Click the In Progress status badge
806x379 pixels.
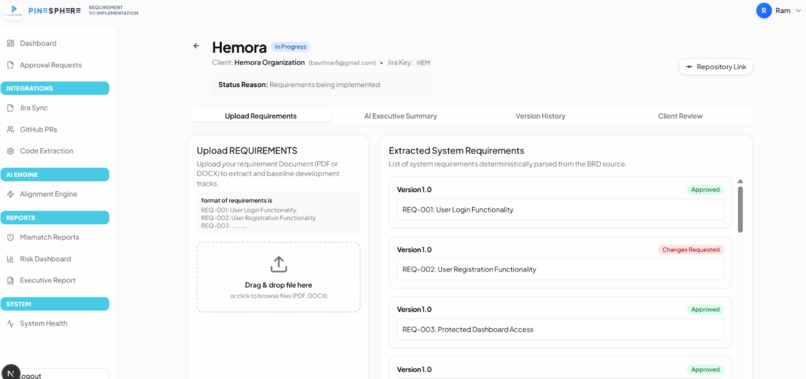(x=290, y=47)
